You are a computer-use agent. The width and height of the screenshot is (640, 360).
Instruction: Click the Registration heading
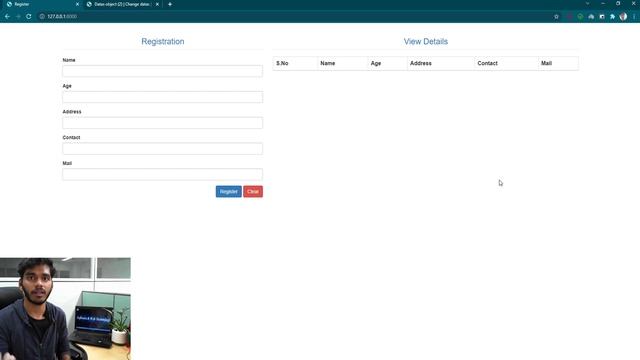[163, 41]
